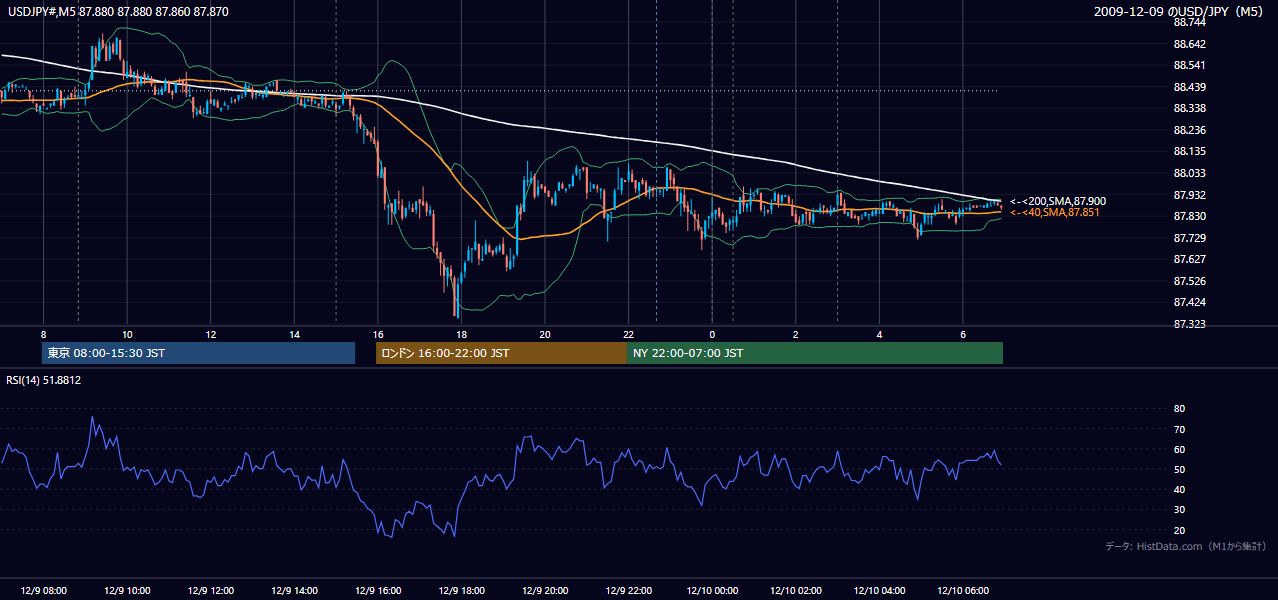Viewport: 1278px width, 600px height.
Task: Click price axis value 87.729
Action: [x=1191, y=237]
